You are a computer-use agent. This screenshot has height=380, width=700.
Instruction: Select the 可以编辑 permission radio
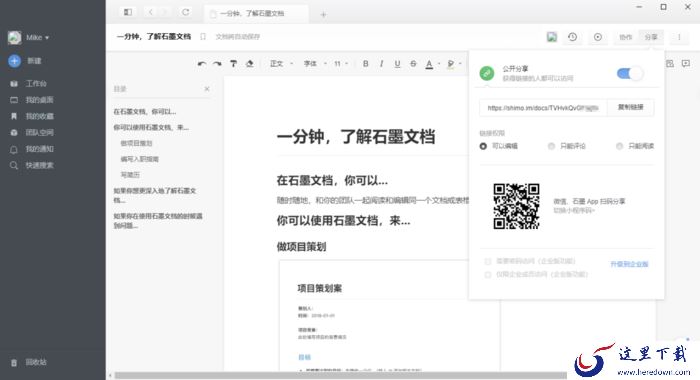[483, 146]
